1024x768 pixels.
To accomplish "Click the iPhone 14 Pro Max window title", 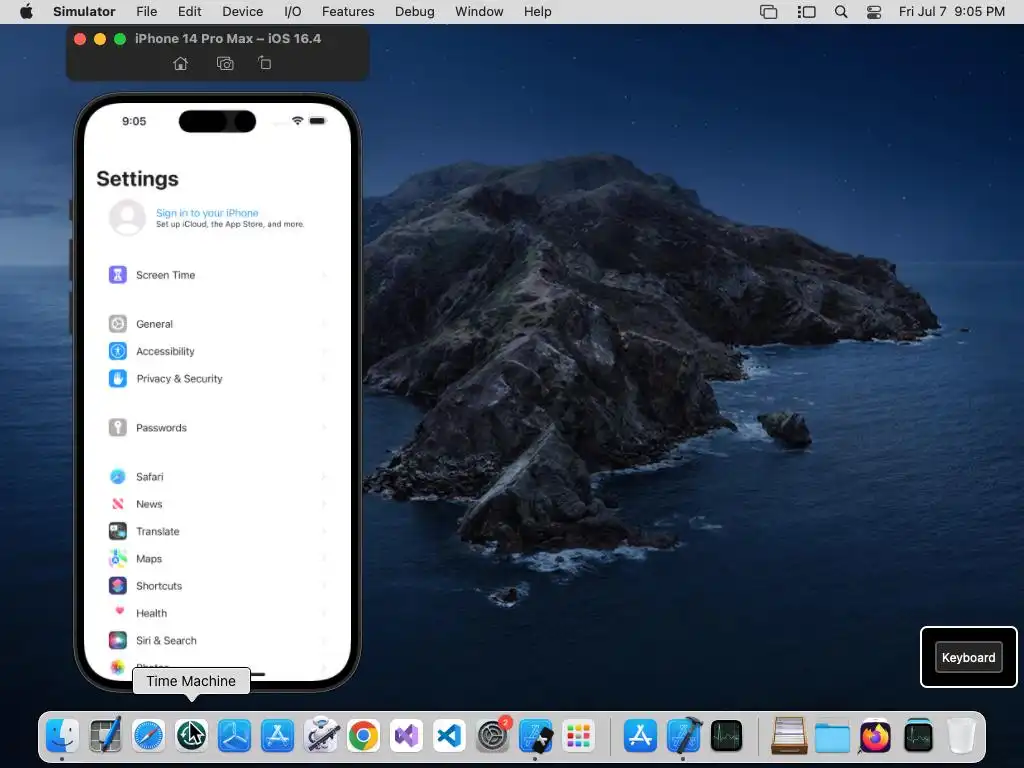I will pos(228,39).
